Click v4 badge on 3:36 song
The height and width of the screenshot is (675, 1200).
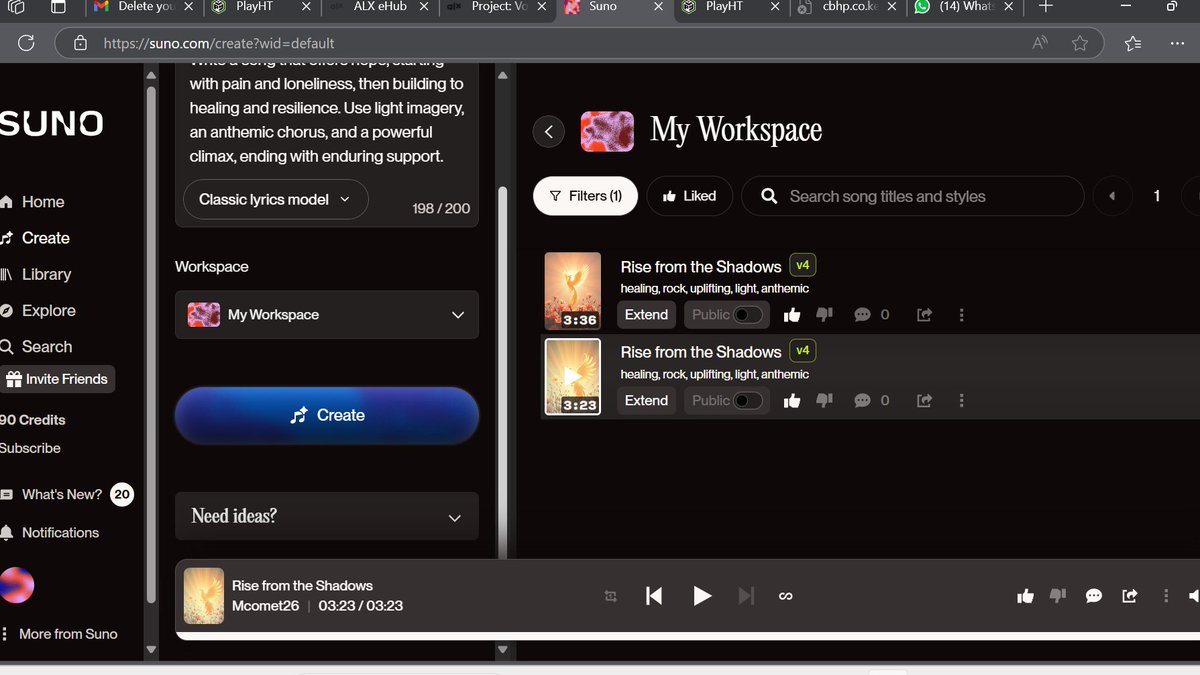[802, 266]
